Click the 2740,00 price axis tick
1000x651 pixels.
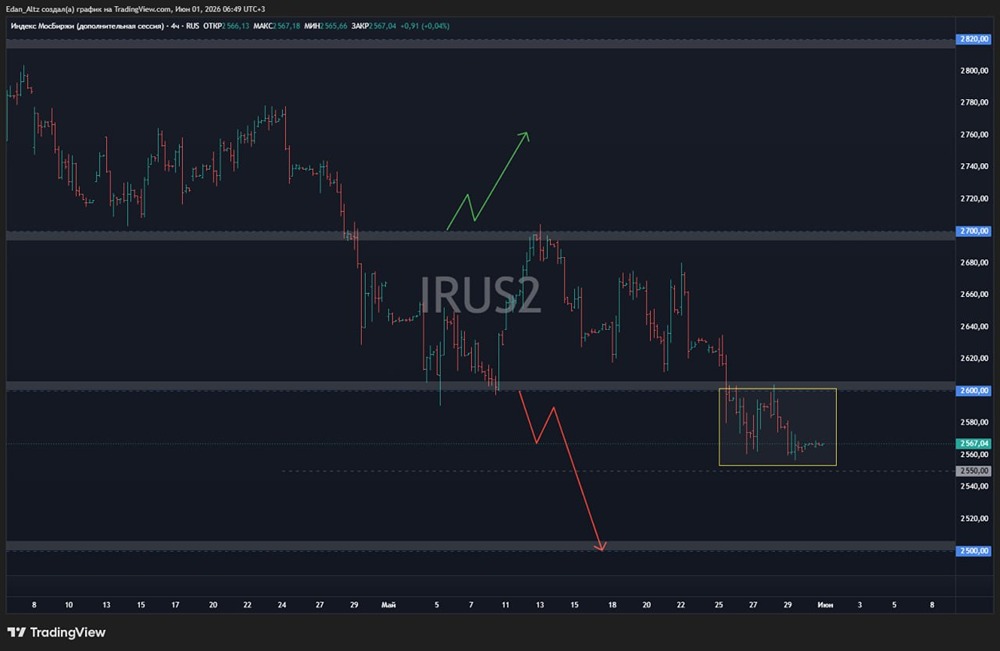coord(974,166)
